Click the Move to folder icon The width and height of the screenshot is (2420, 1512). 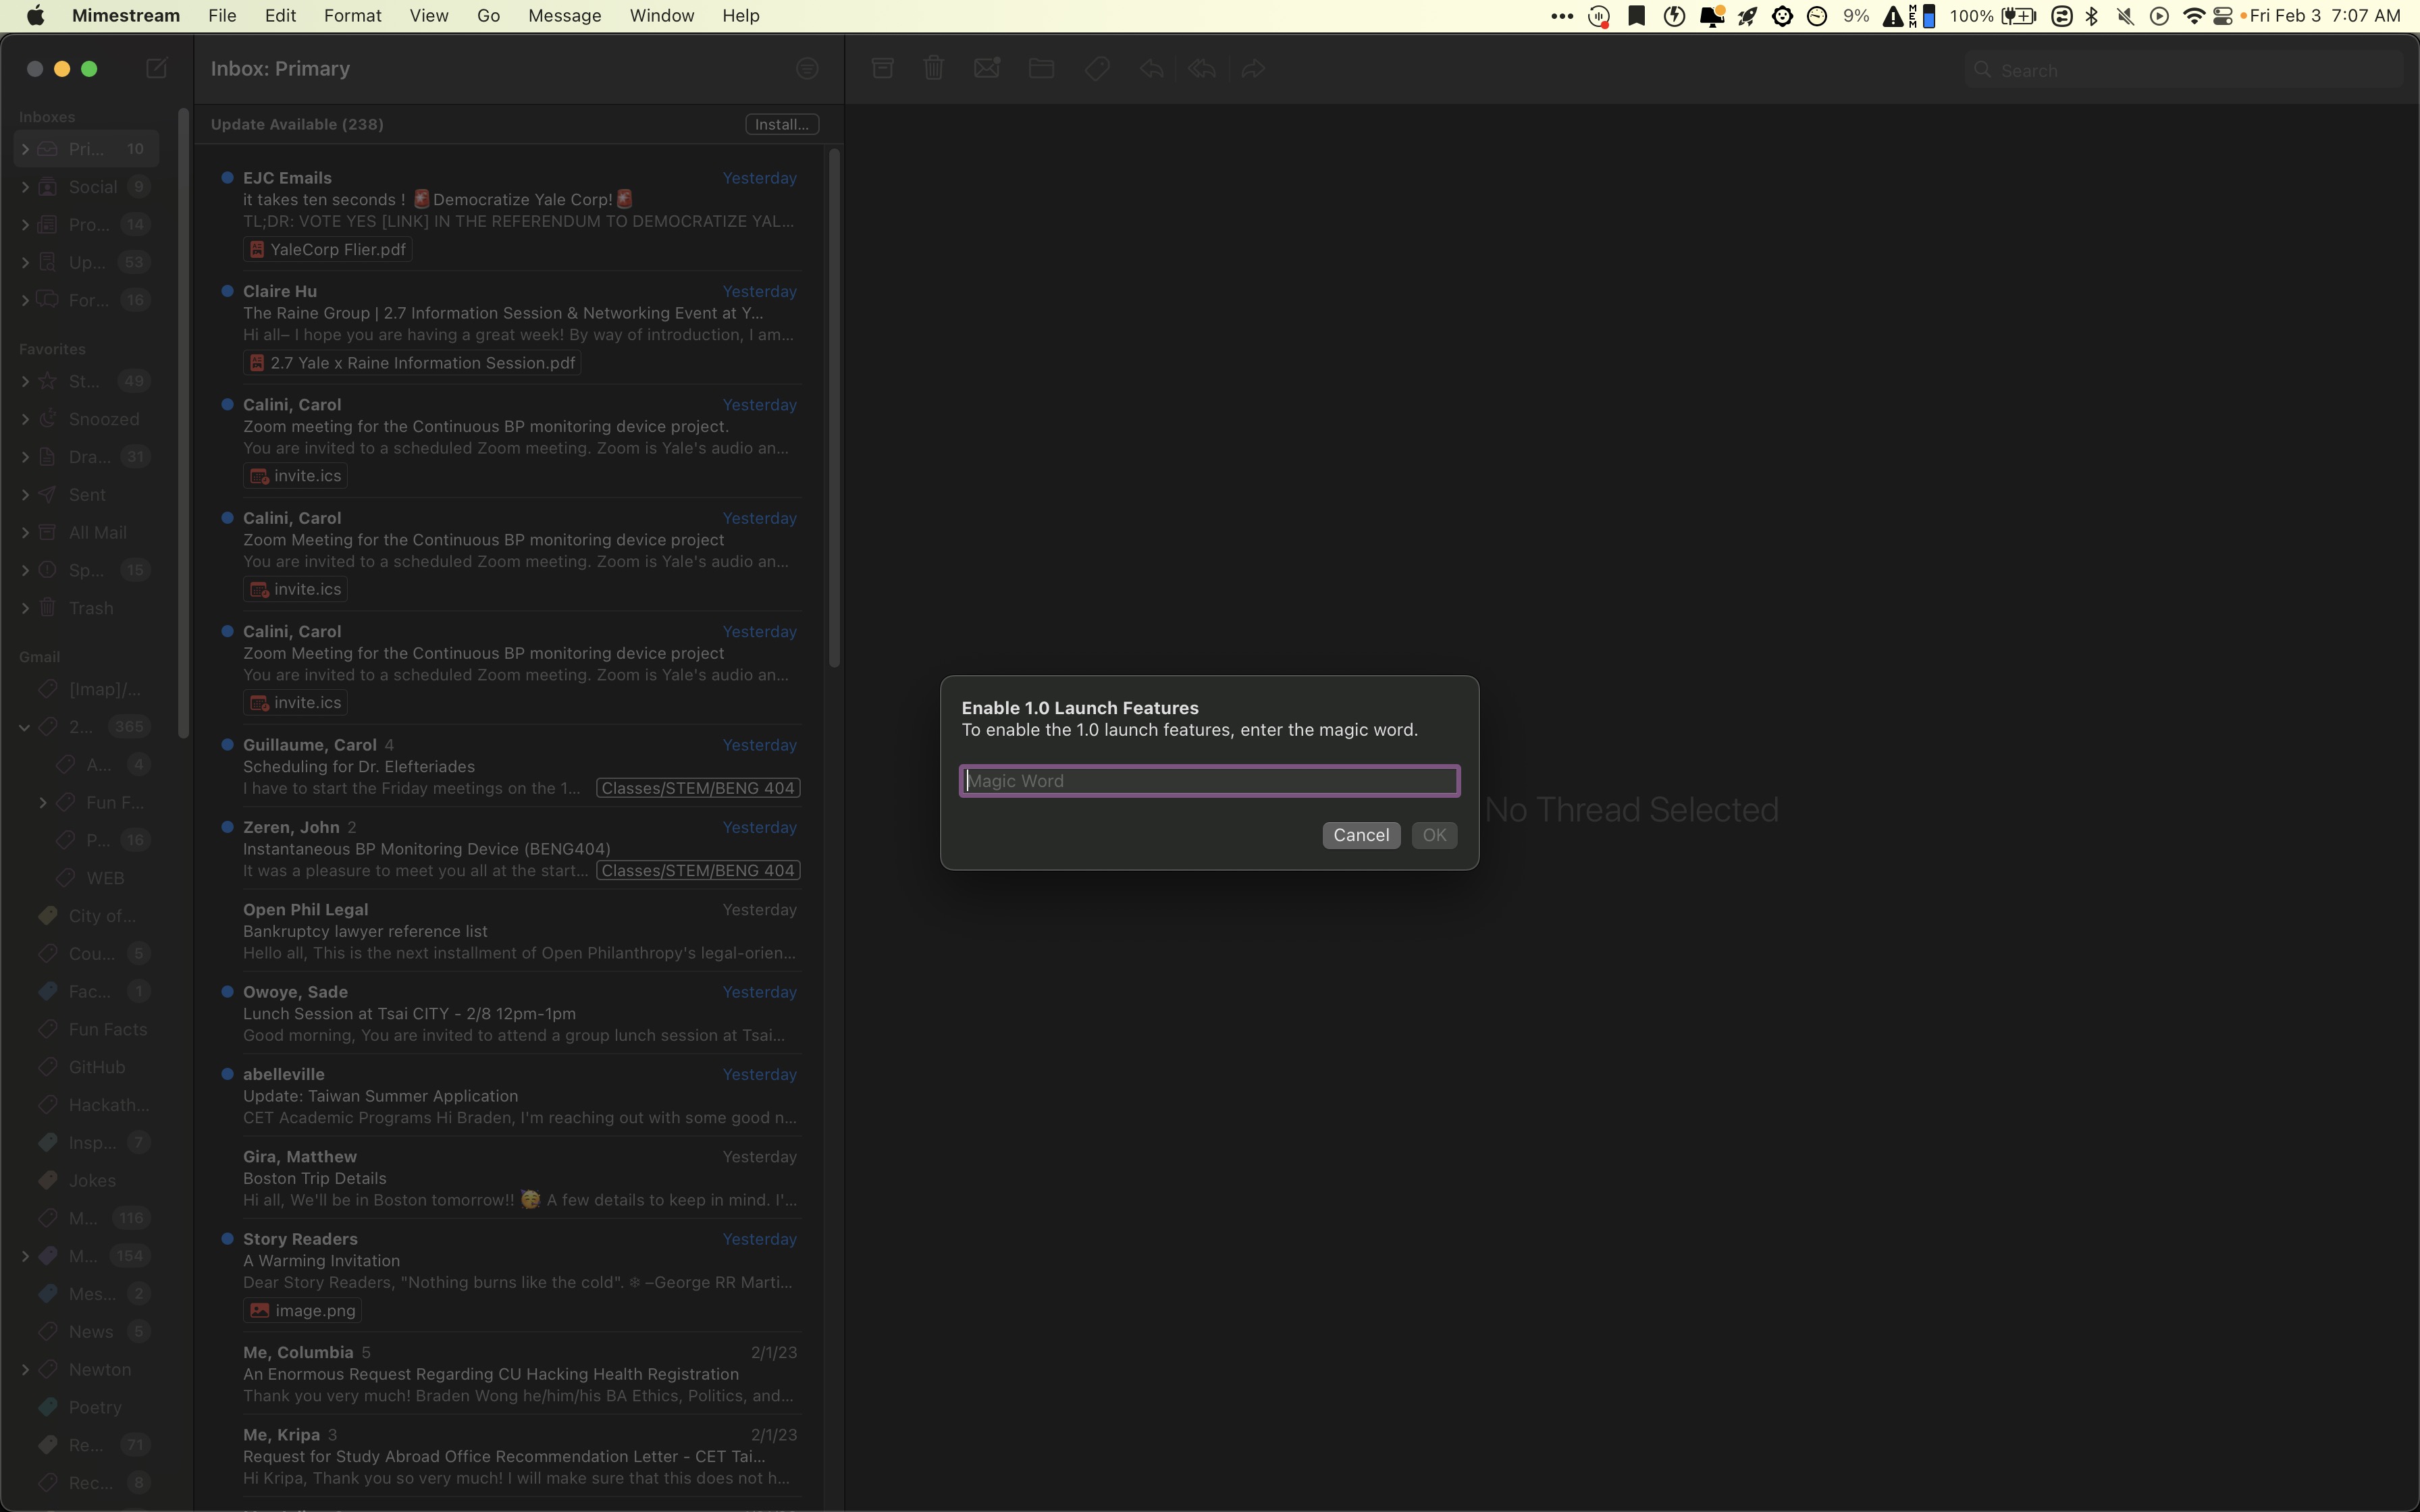pyautogui.click(x=1041, y=69)
